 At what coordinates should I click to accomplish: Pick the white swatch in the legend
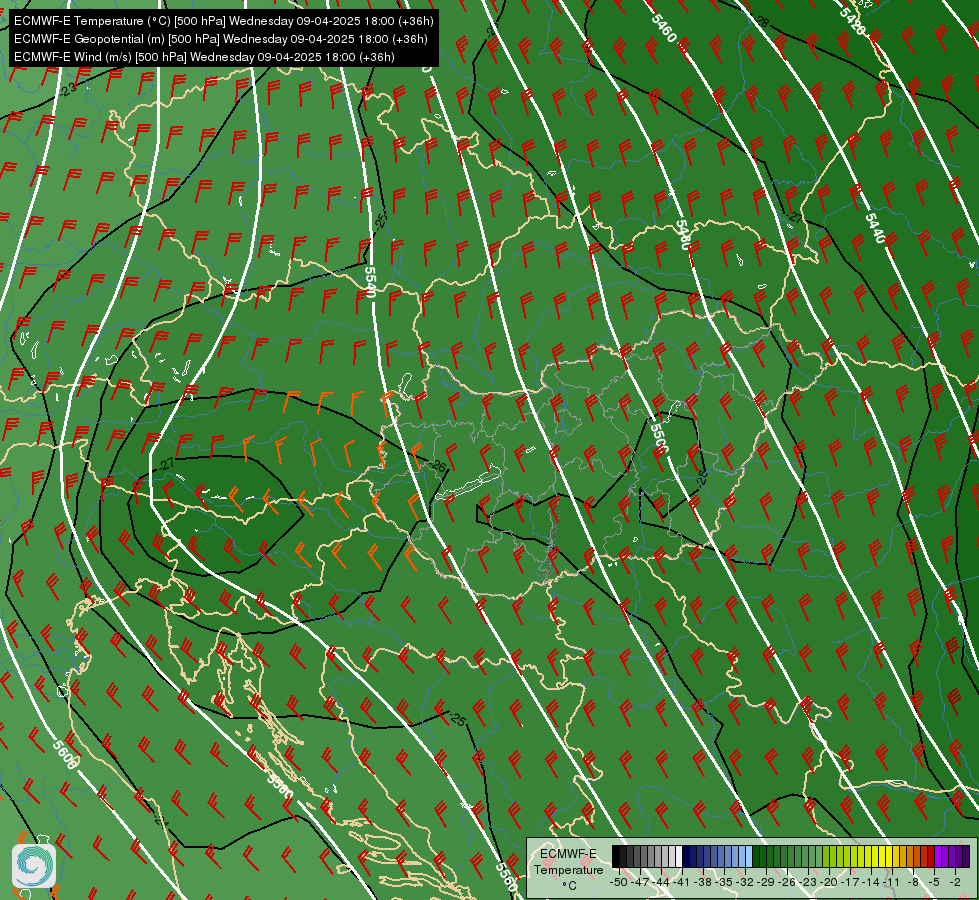point(679,856)
